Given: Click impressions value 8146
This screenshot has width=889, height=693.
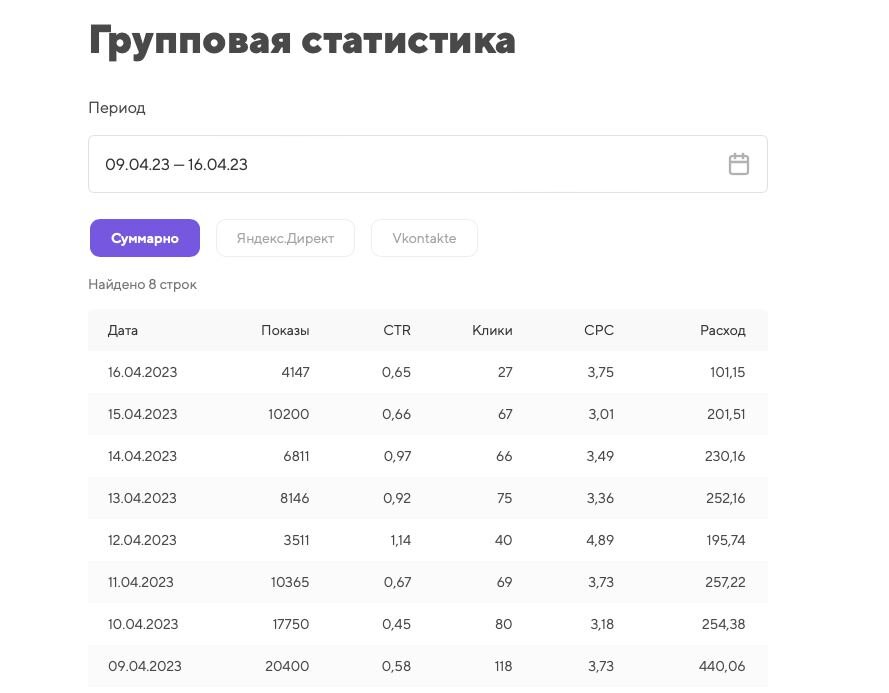Looking at the screenshot, I should tap(294, 498).
